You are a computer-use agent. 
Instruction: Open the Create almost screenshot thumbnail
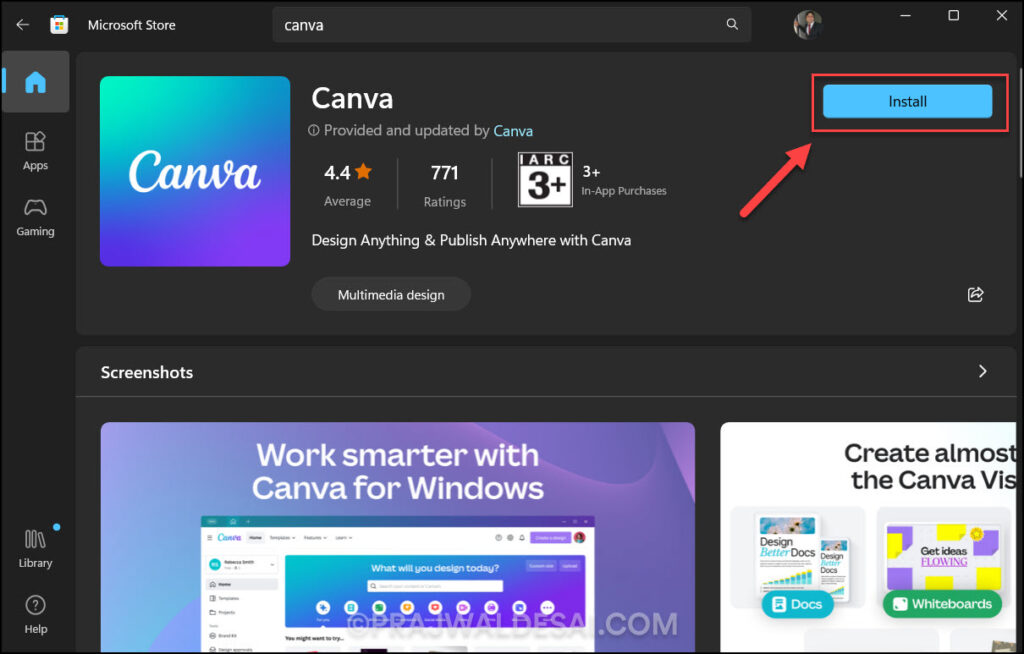coord(868,537)
